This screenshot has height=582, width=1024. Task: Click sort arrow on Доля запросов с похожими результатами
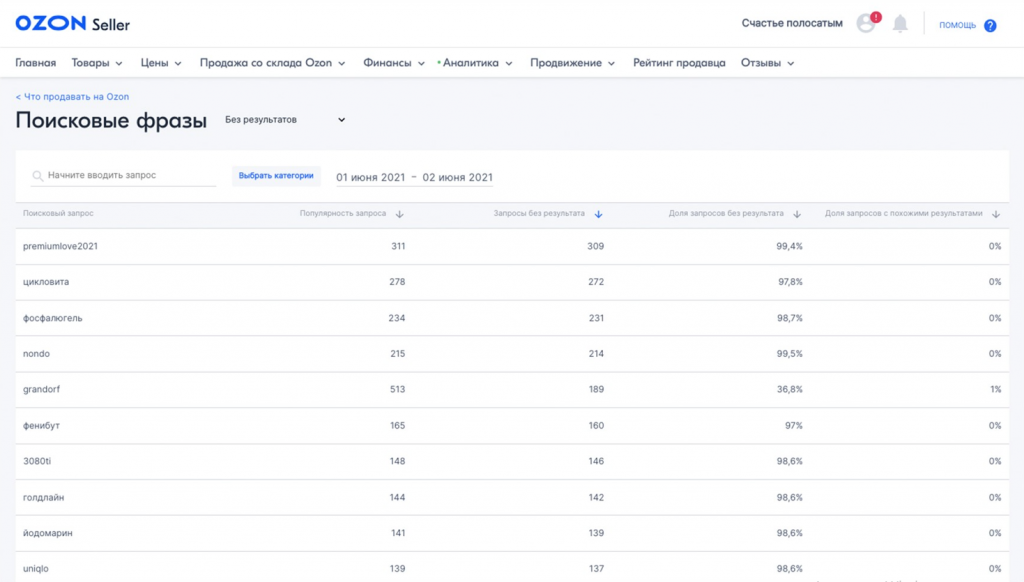point(994,213)
